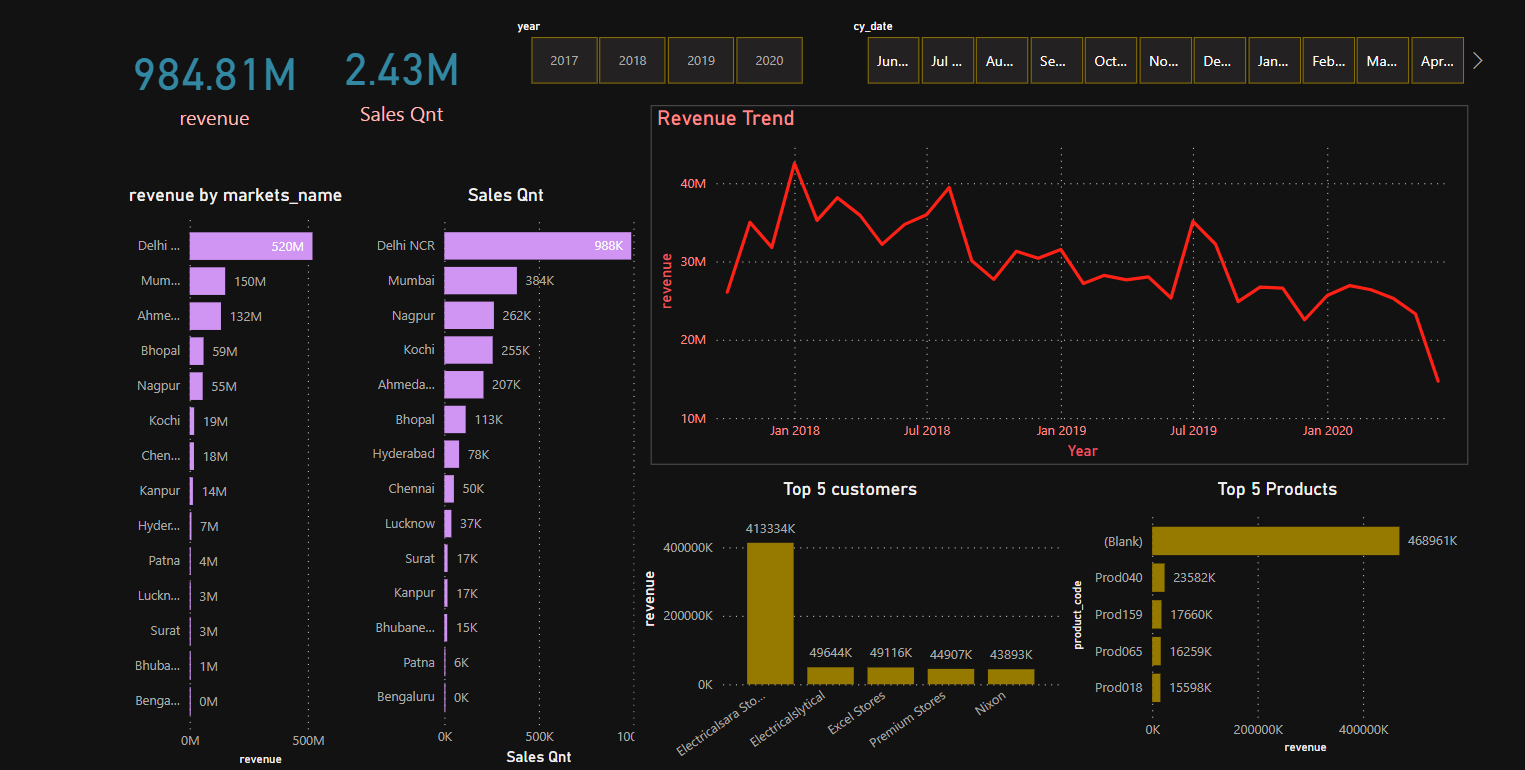Click the 4M Patna revenue label
Screen dimensions: 1525x770
(209, 561)
